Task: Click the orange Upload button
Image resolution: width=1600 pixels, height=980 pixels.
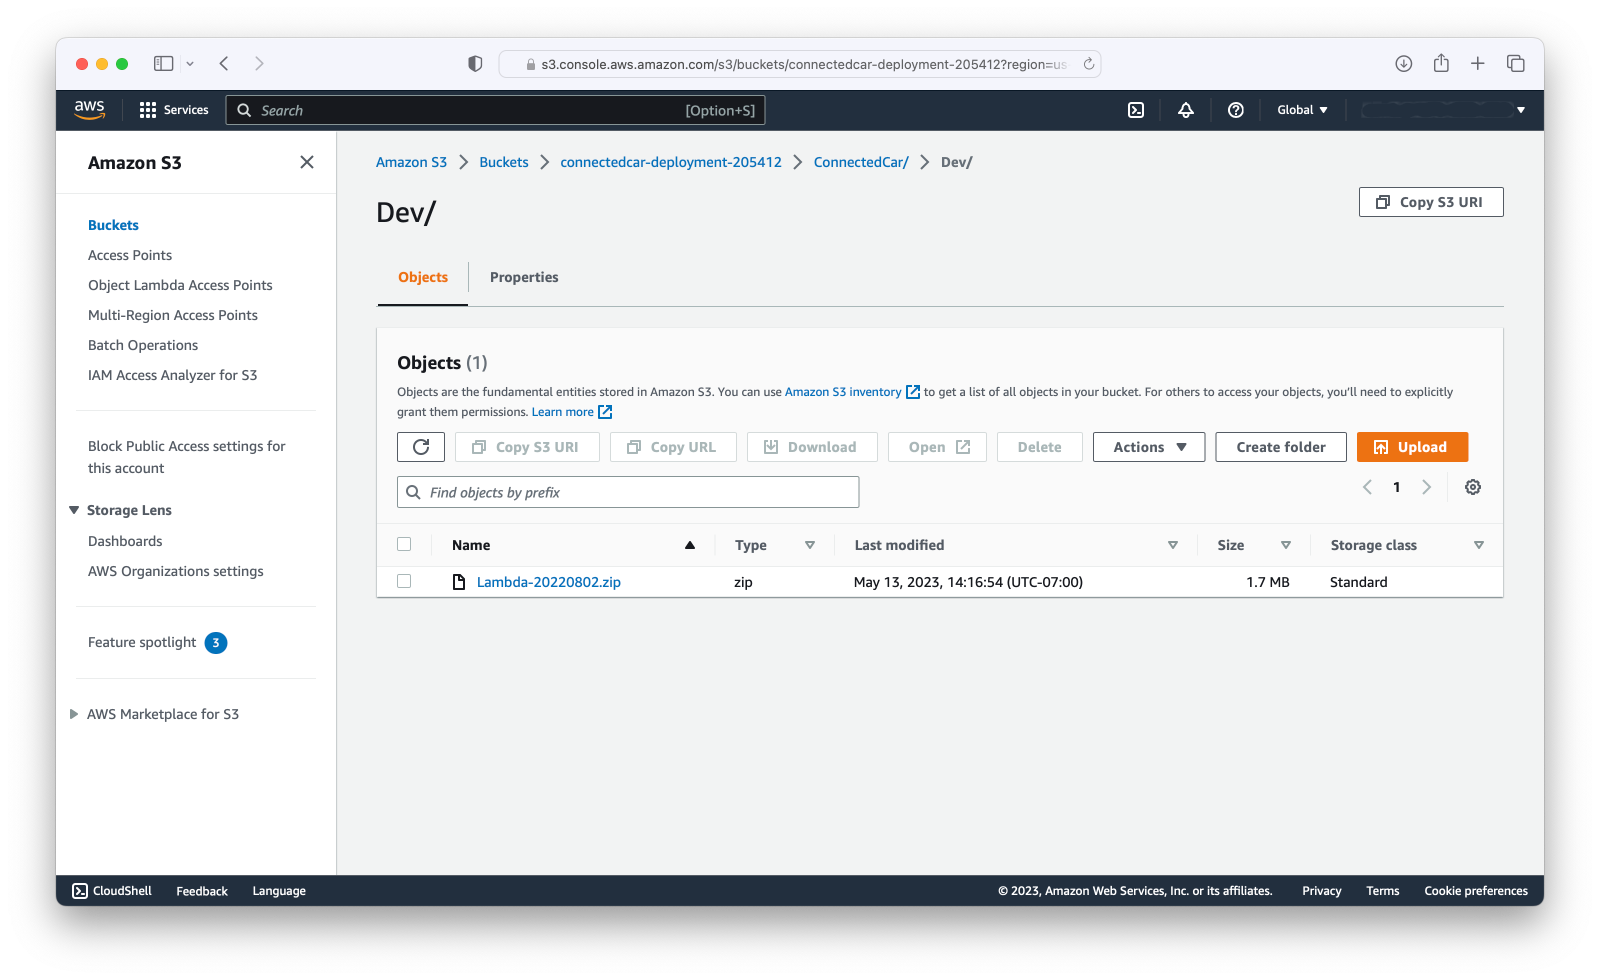Action: (x=1412, y=447)
